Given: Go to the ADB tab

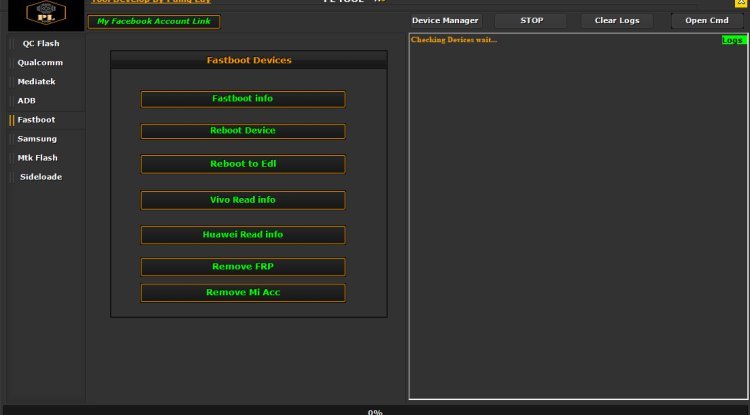Looking at the screenshot, I should (x=46, y=101).
